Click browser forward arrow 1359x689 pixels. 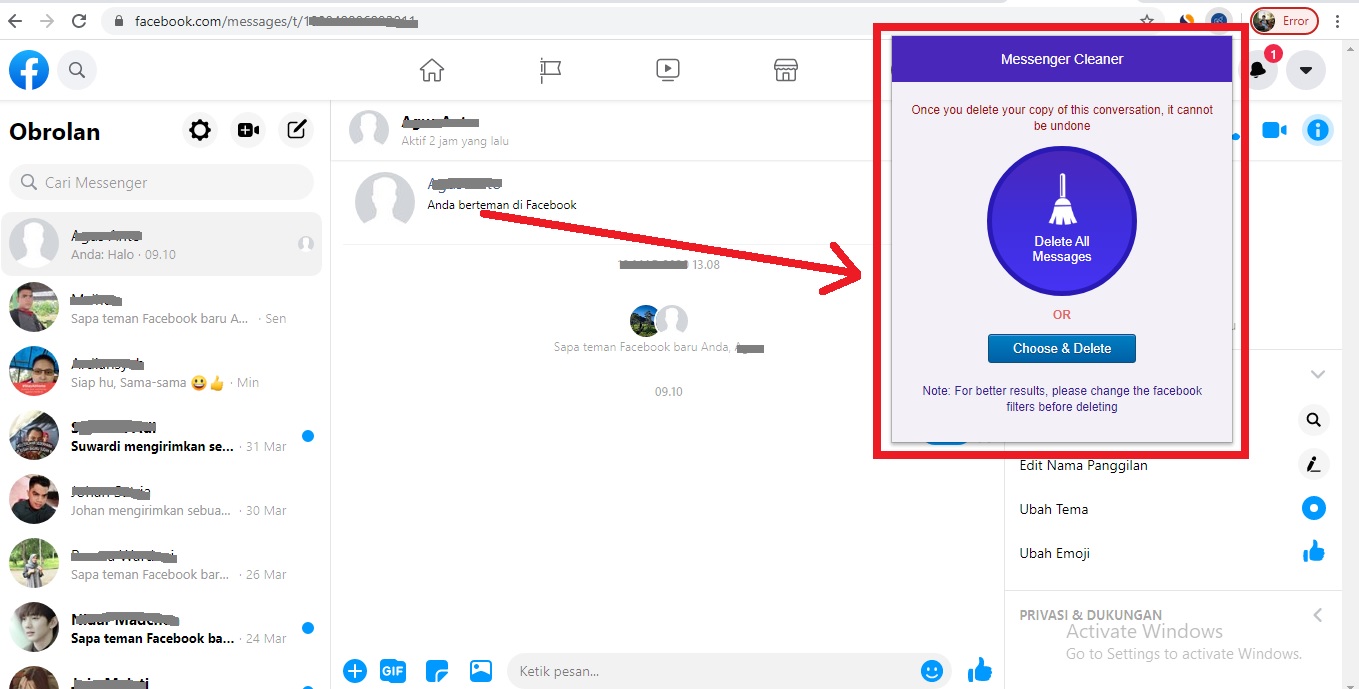coord(47,20)
